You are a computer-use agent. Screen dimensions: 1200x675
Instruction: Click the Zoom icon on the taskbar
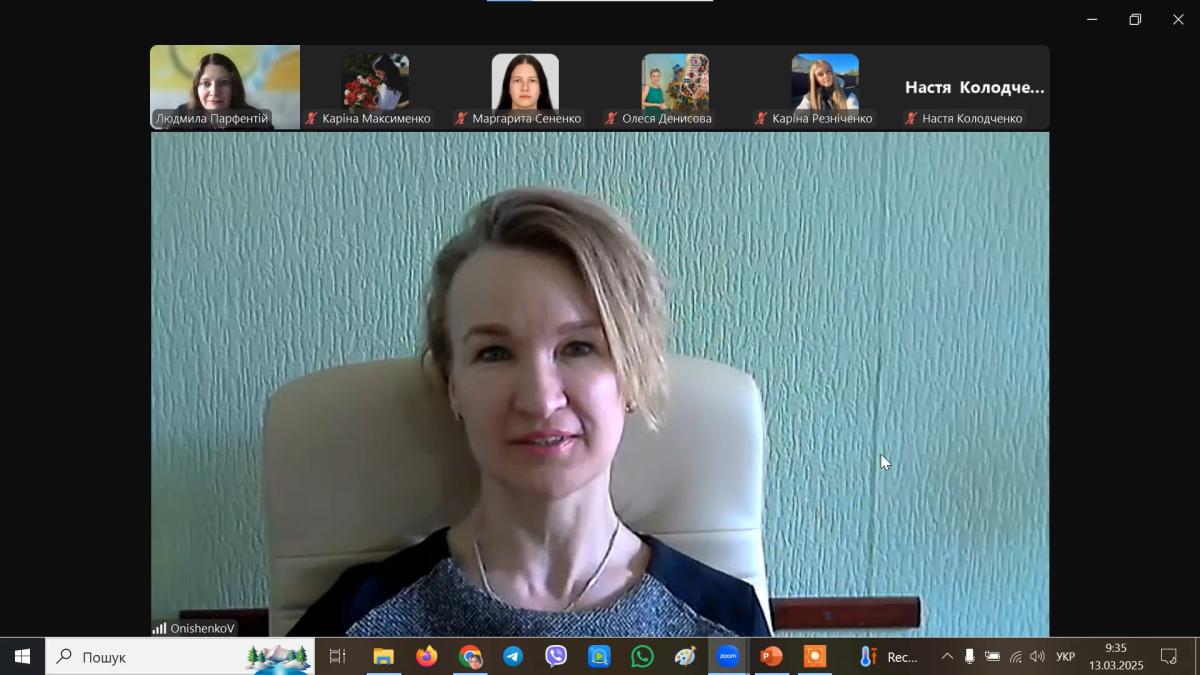point(728,657)
